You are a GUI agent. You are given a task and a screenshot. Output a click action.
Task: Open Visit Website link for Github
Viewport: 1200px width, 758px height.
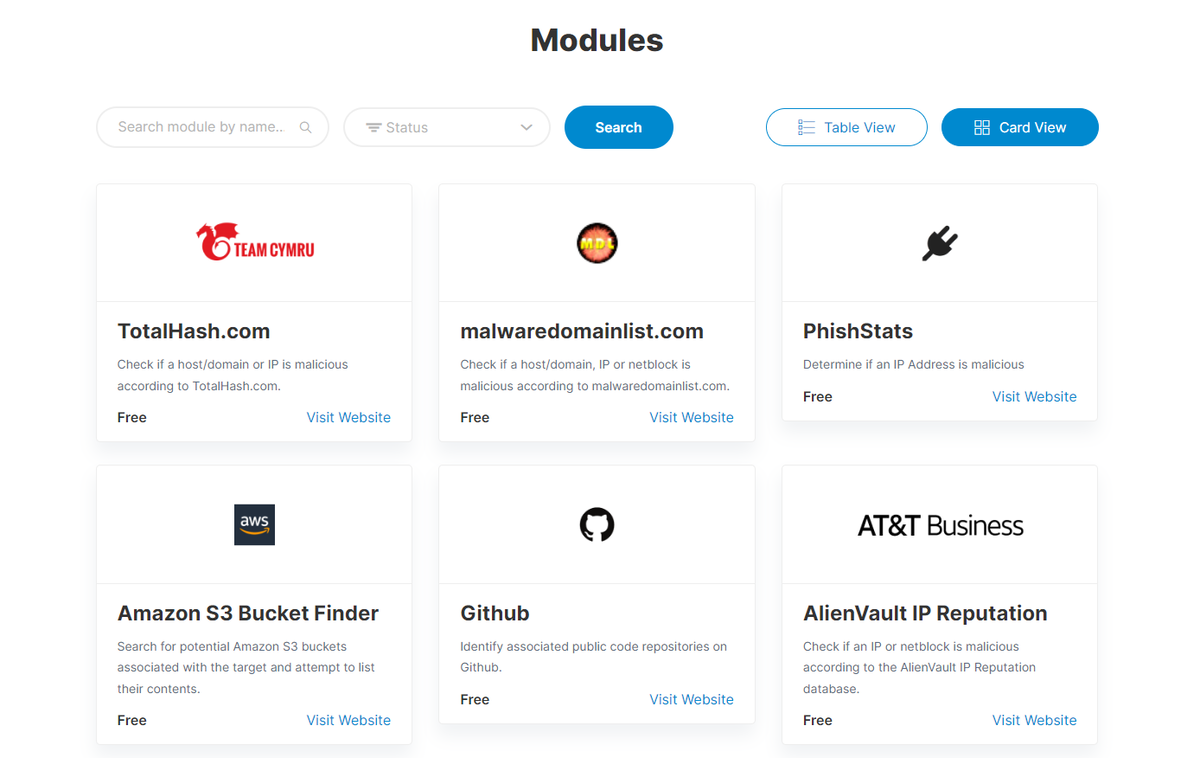691,699
